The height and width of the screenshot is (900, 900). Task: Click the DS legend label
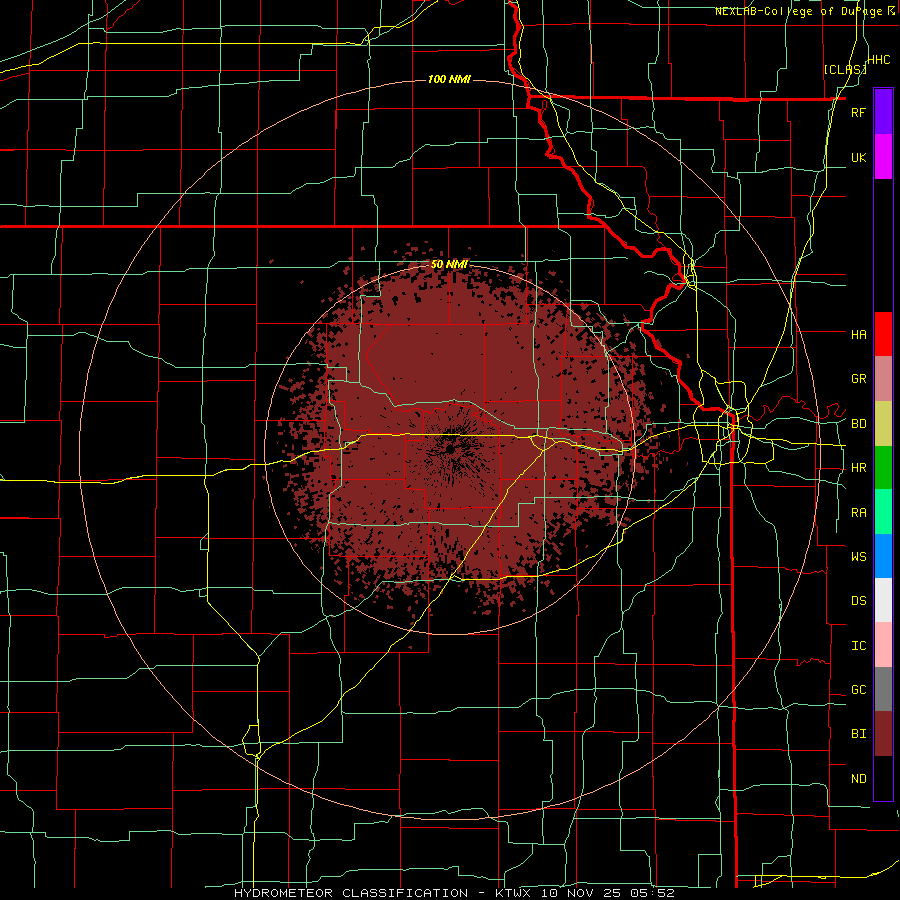tap(858, 600)
